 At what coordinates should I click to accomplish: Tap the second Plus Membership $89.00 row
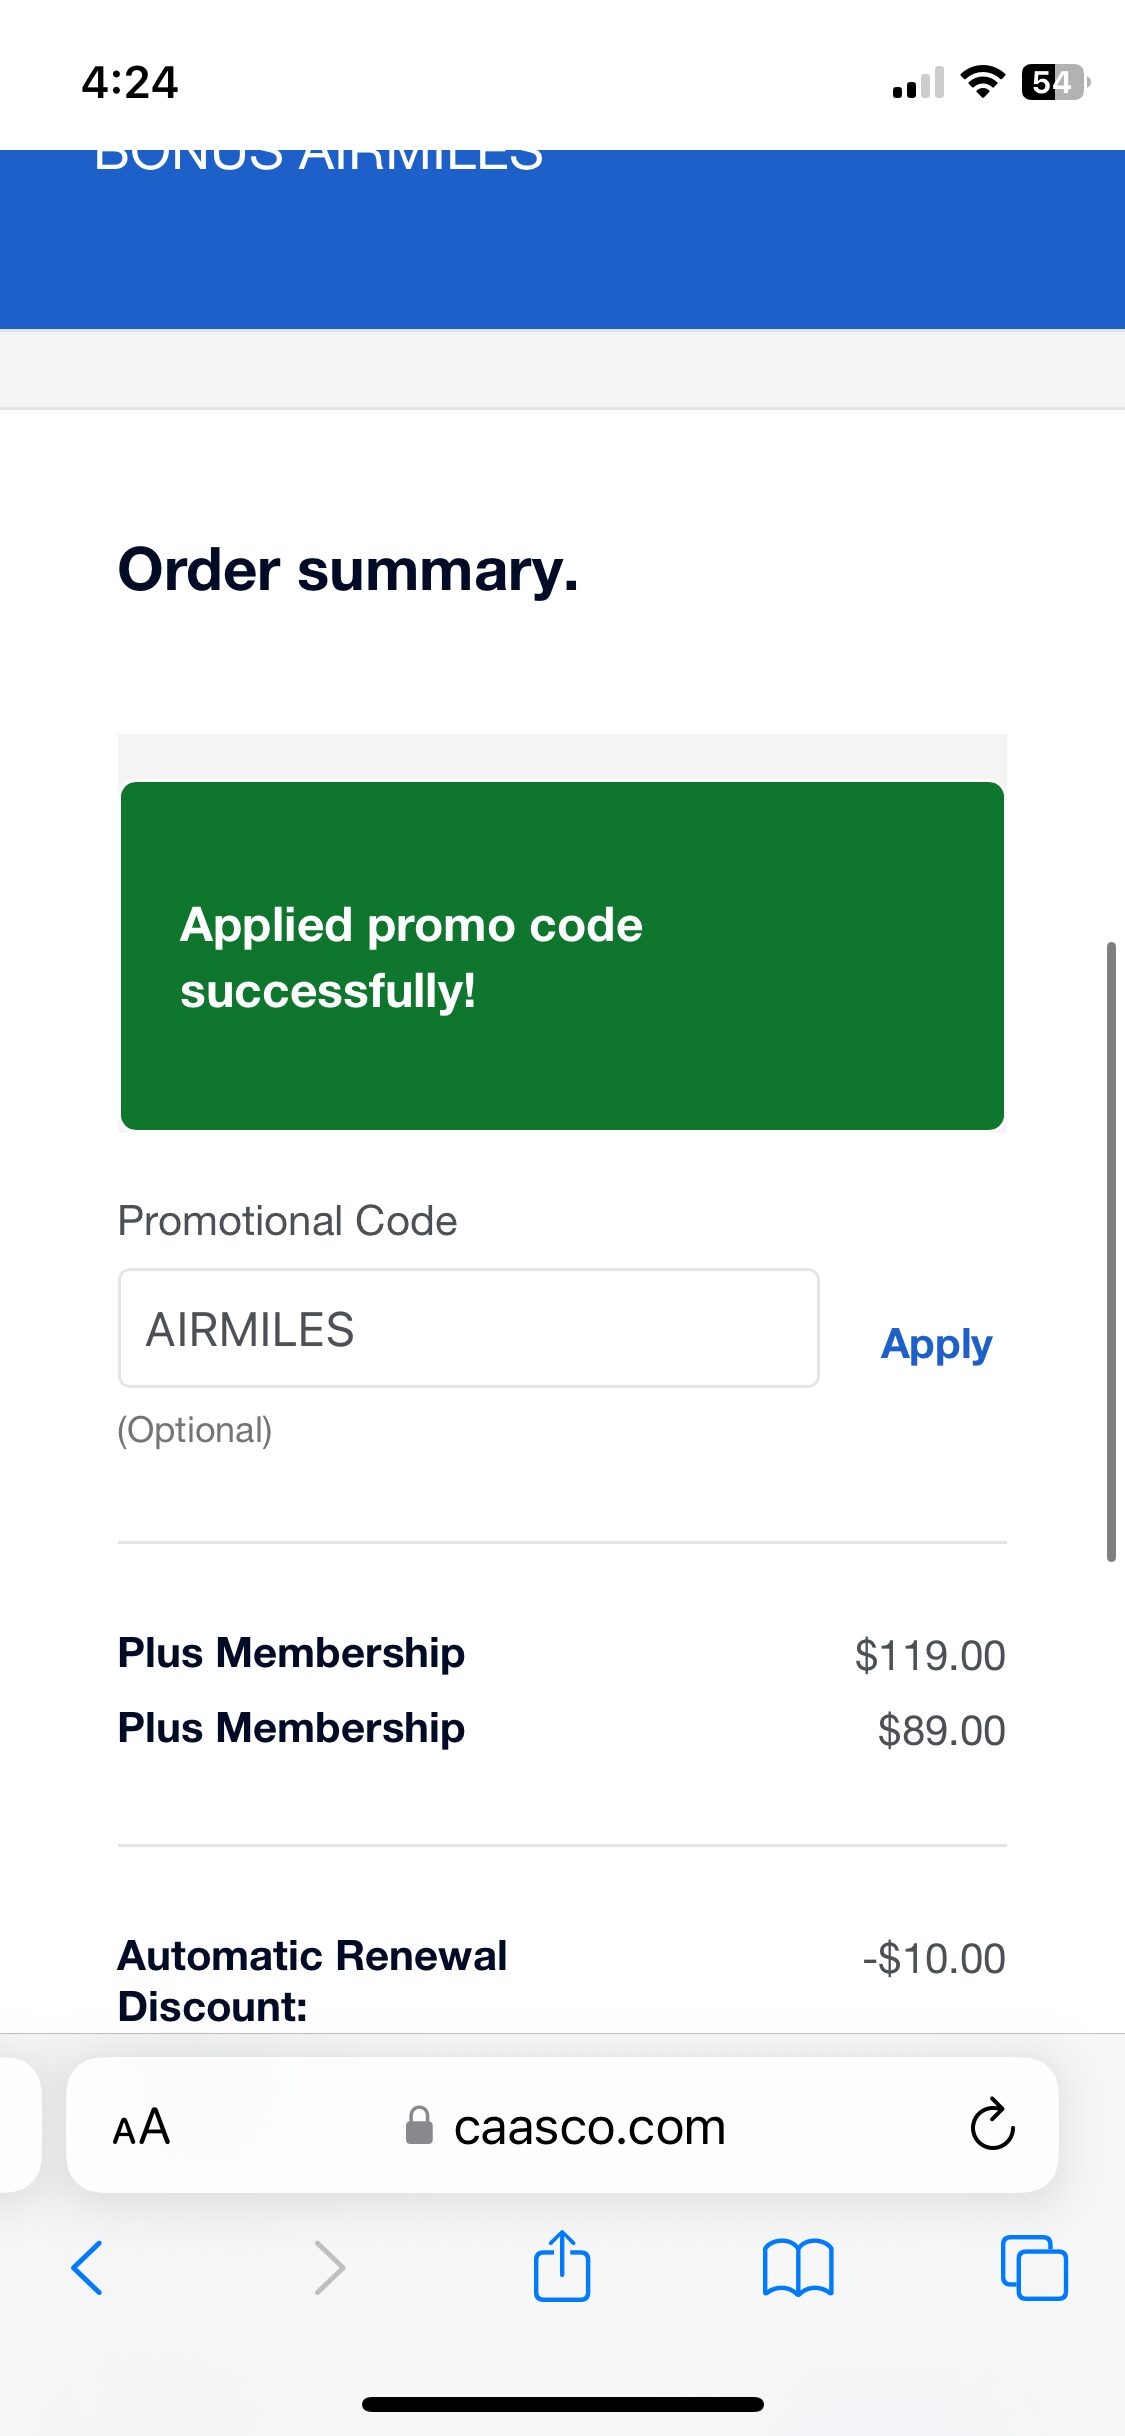560,1729
